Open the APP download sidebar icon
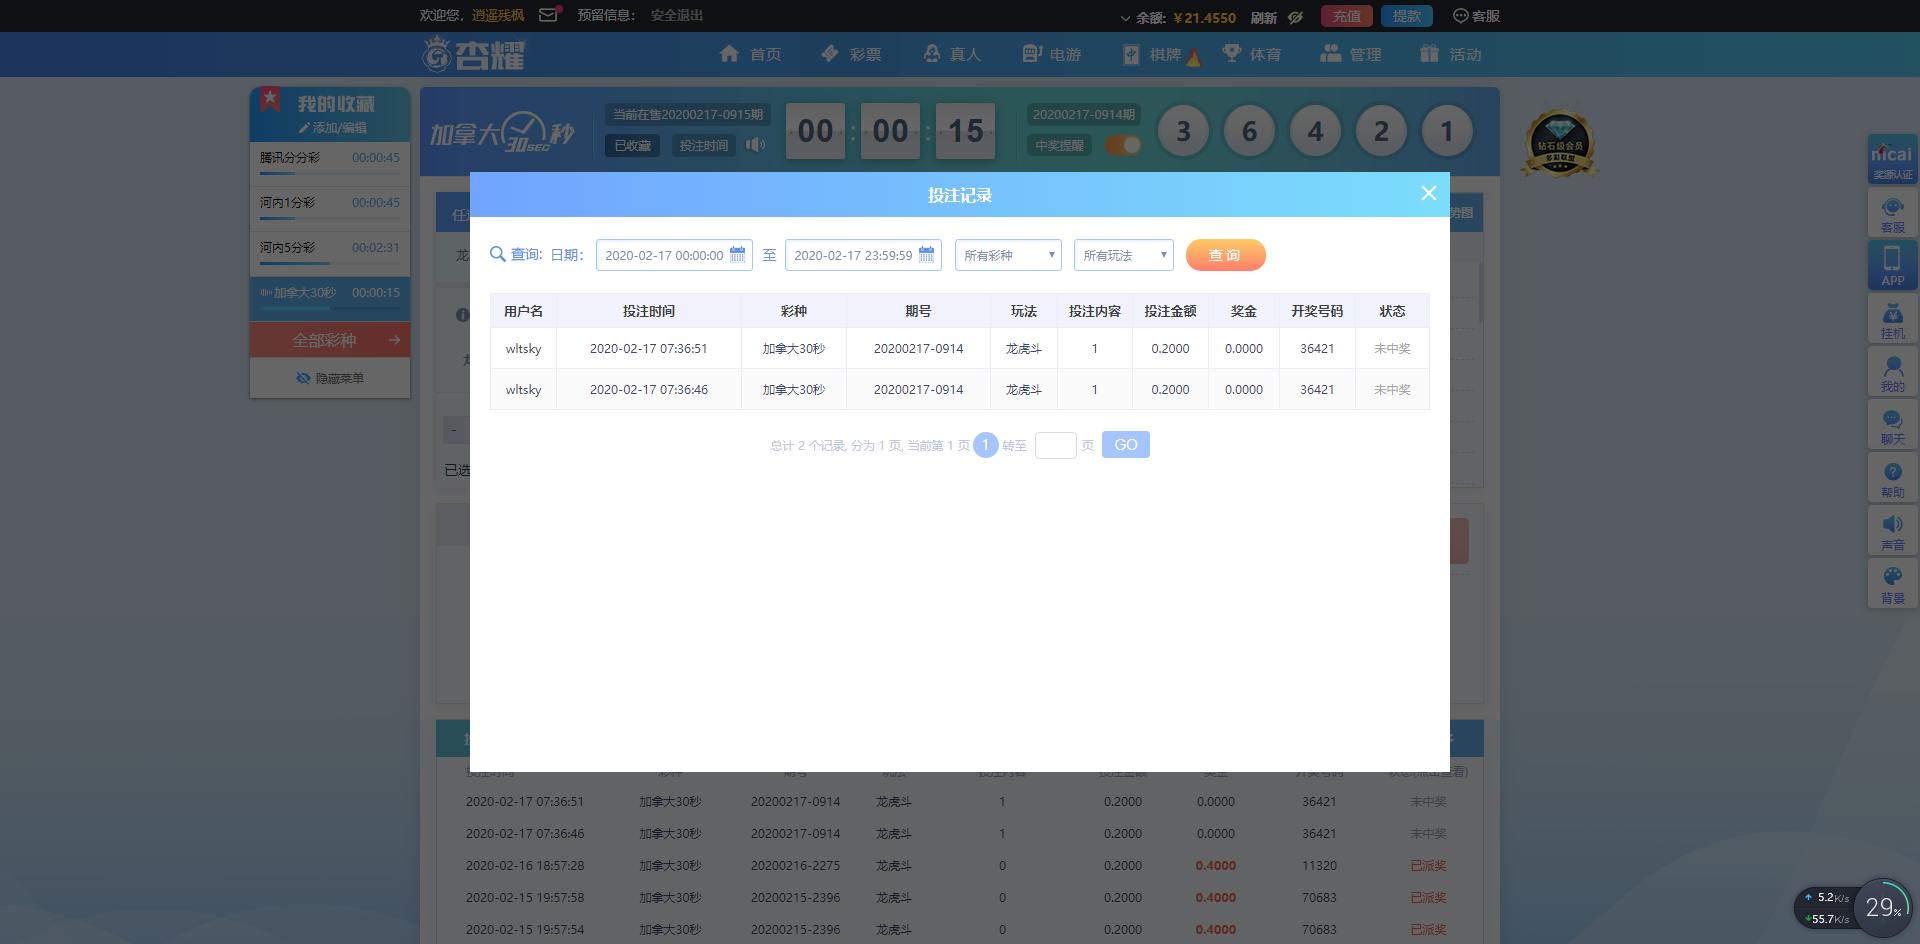Image resolution: width=1920 pixels, height=944 pixels. coord(1892,266)
